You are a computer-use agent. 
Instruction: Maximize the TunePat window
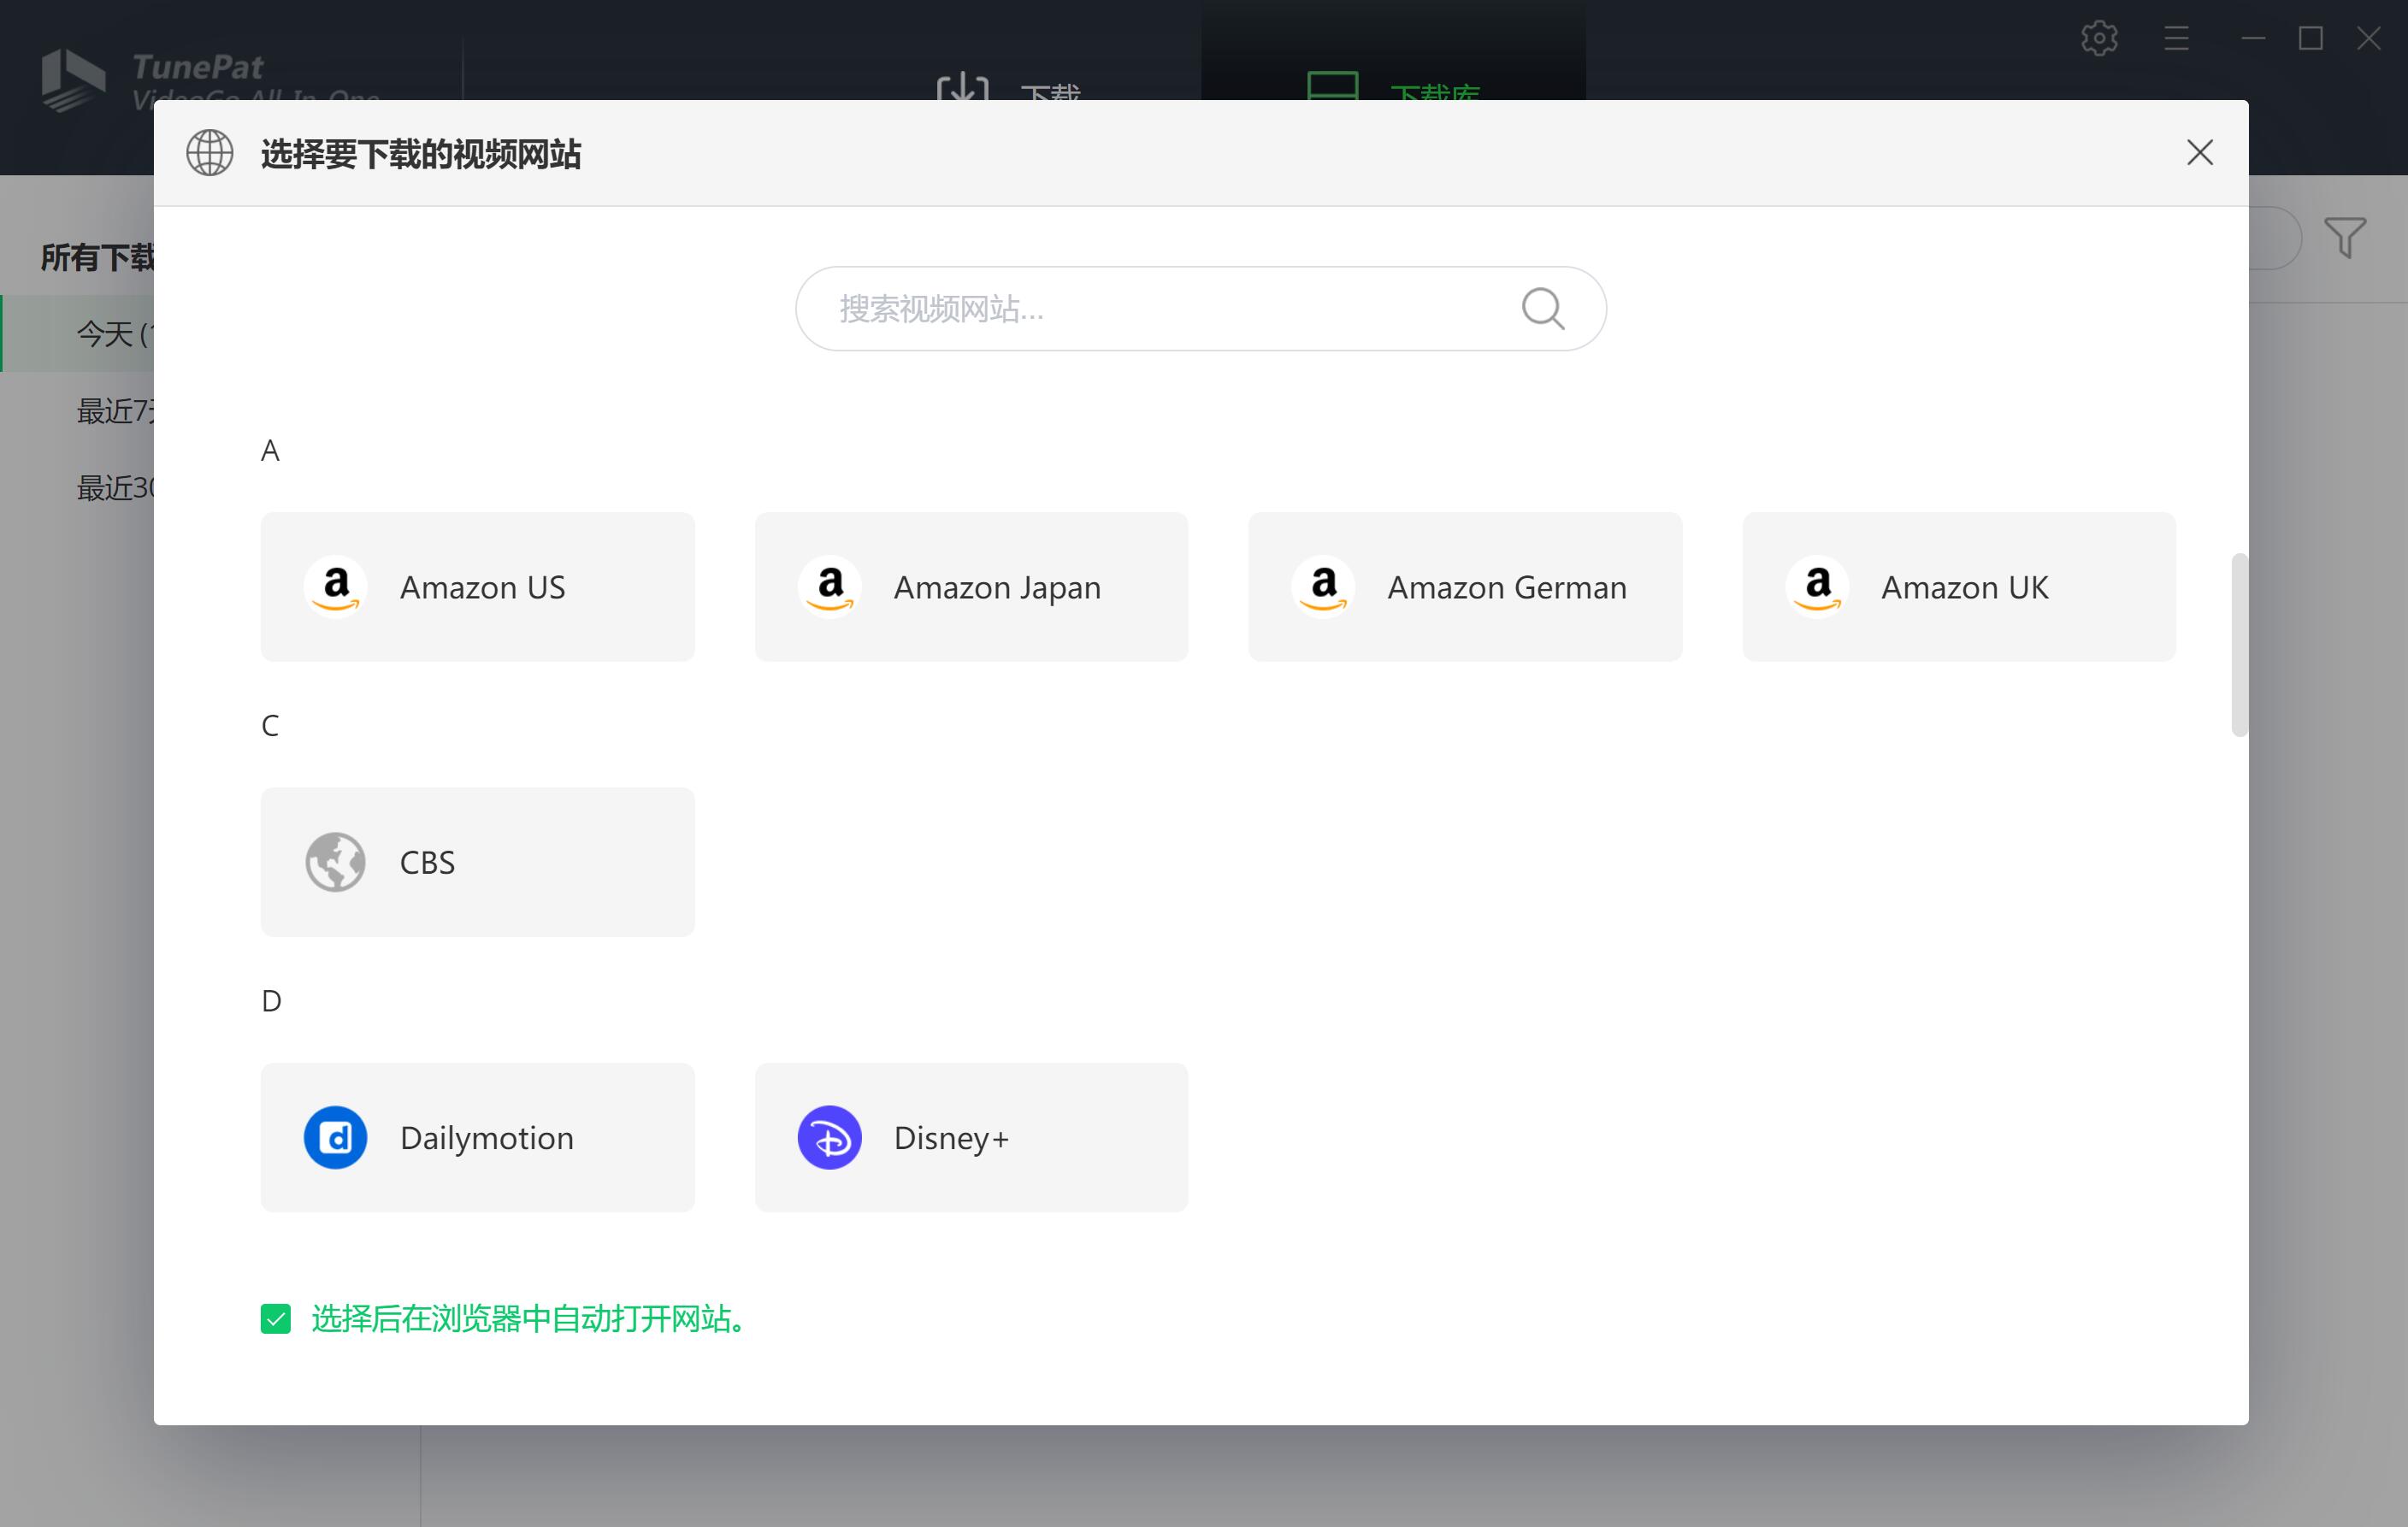2310,38
